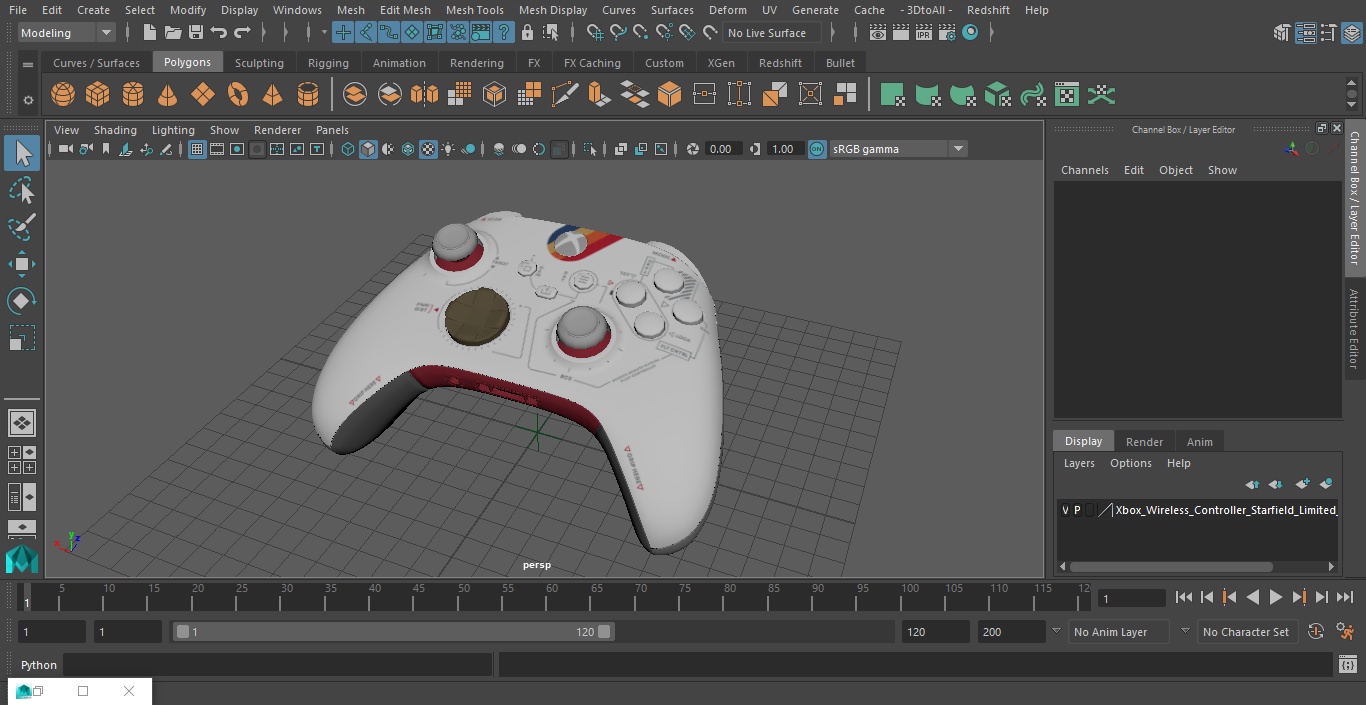This screenshot has width=1366, height=705.
Task: Play the animation forward
Action: (x=1276, y=597)
